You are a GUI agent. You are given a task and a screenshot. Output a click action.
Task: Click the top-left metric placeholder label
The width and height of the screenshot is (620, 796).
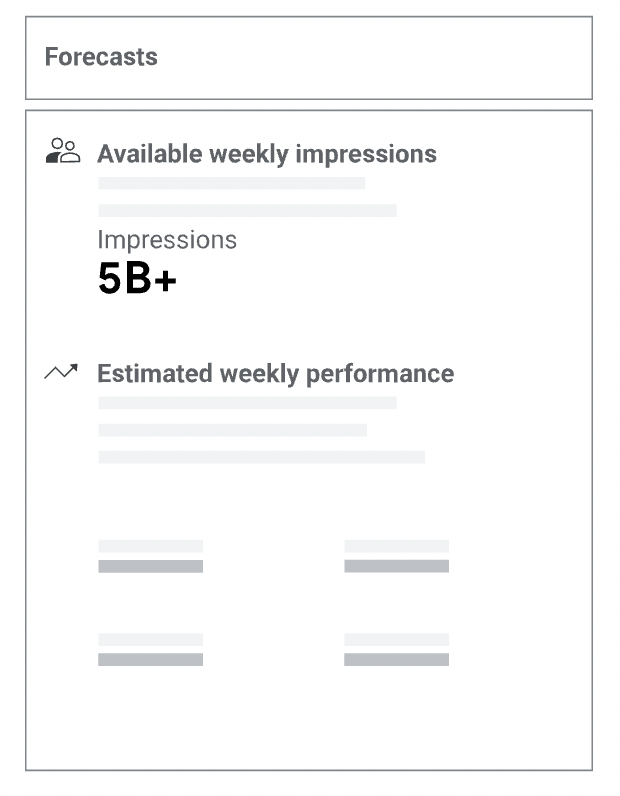point(150,546)
